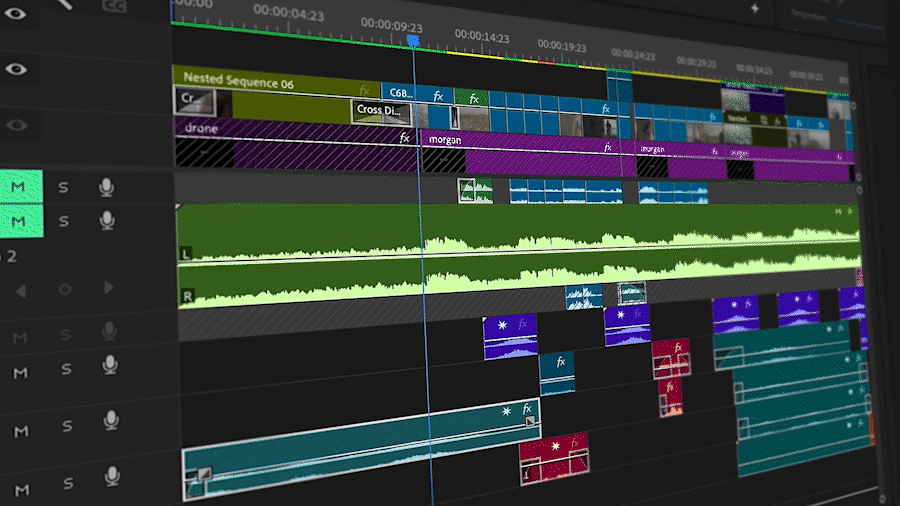Click the microphone voice-over icon on top audio track
Screen dimensions: 900x506
point(106,187)
